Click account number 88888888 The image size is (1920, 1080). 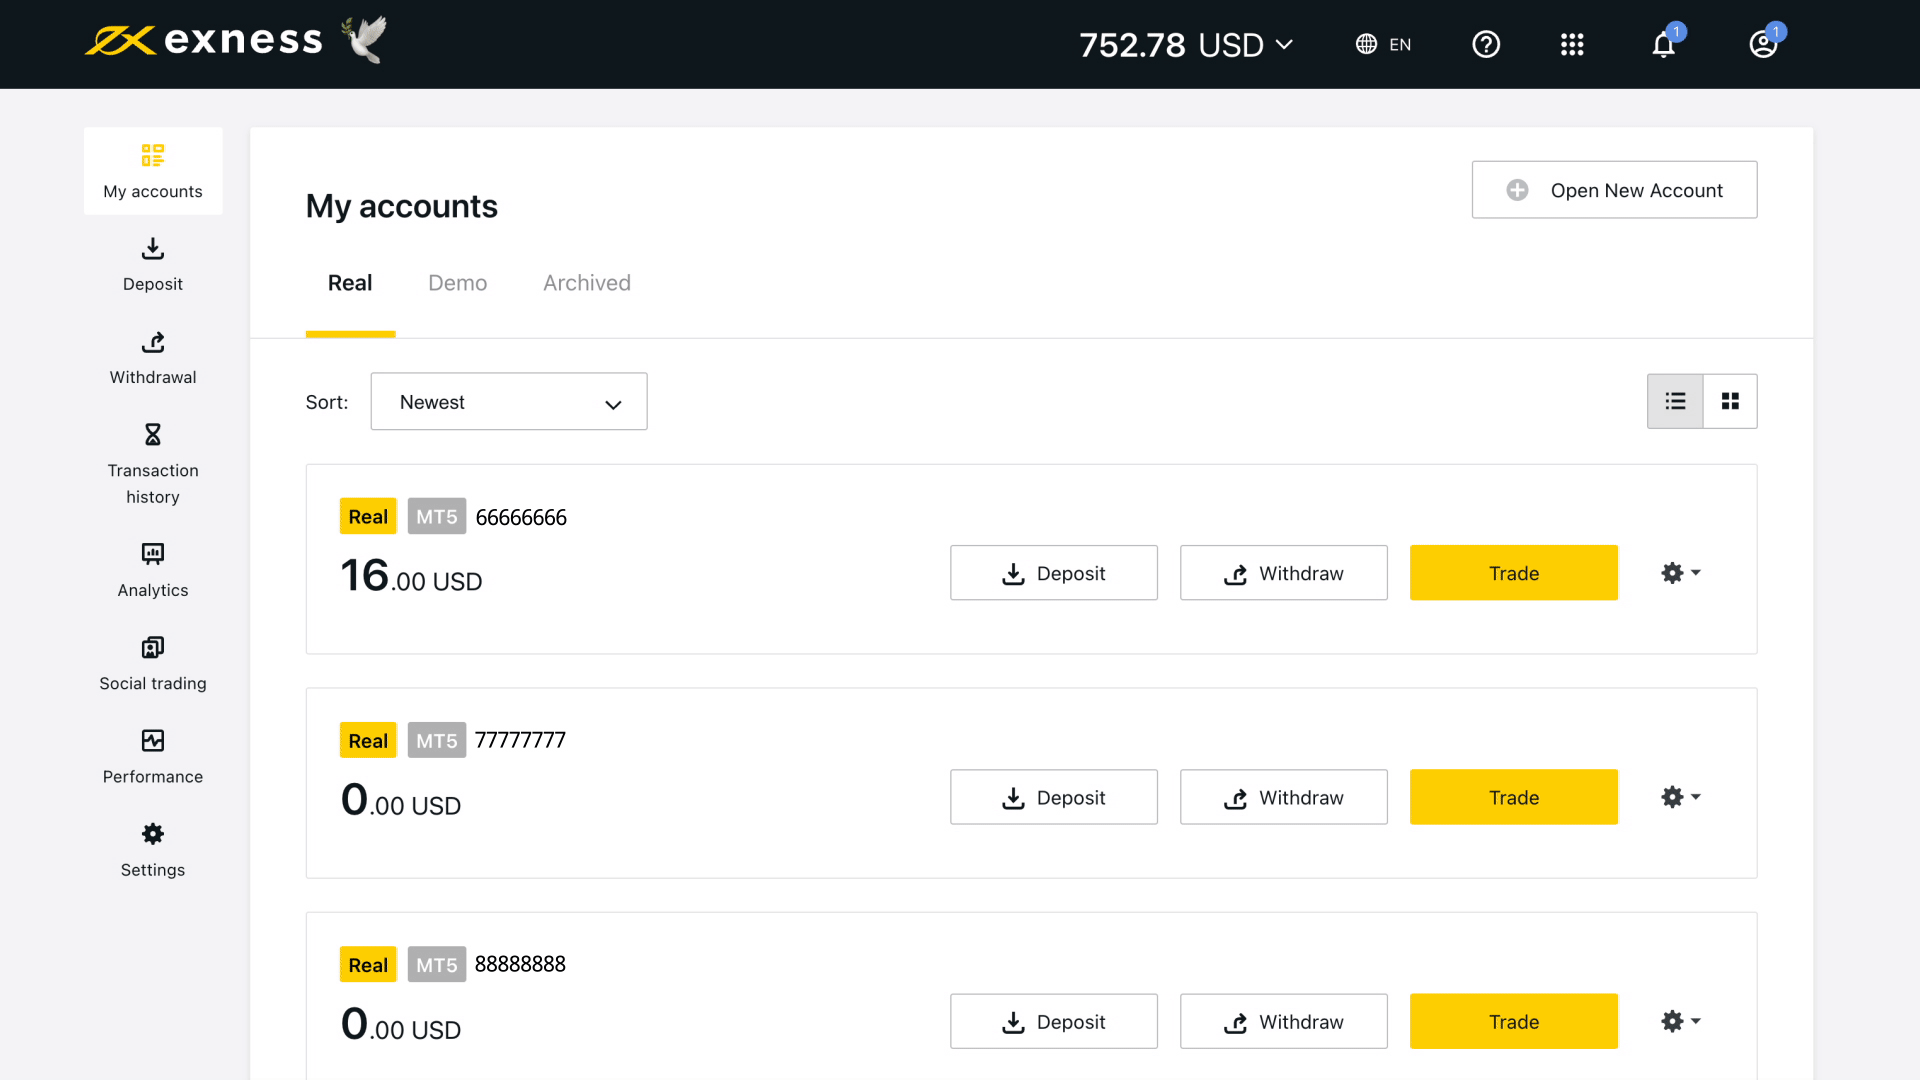[x=520, y=964]
